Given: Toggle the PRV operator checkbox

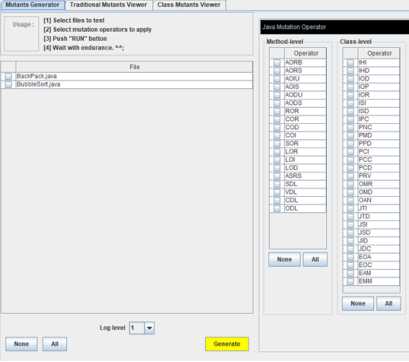Looking at the screenshot, I should 350,176.
